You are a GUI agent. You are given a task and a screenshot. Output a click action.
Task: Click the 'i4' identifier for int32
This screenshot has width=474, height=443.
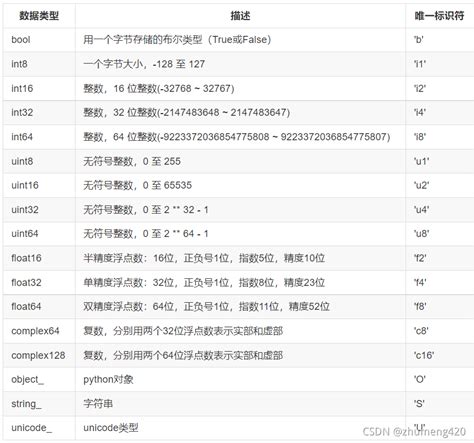[x=420, y=112]
